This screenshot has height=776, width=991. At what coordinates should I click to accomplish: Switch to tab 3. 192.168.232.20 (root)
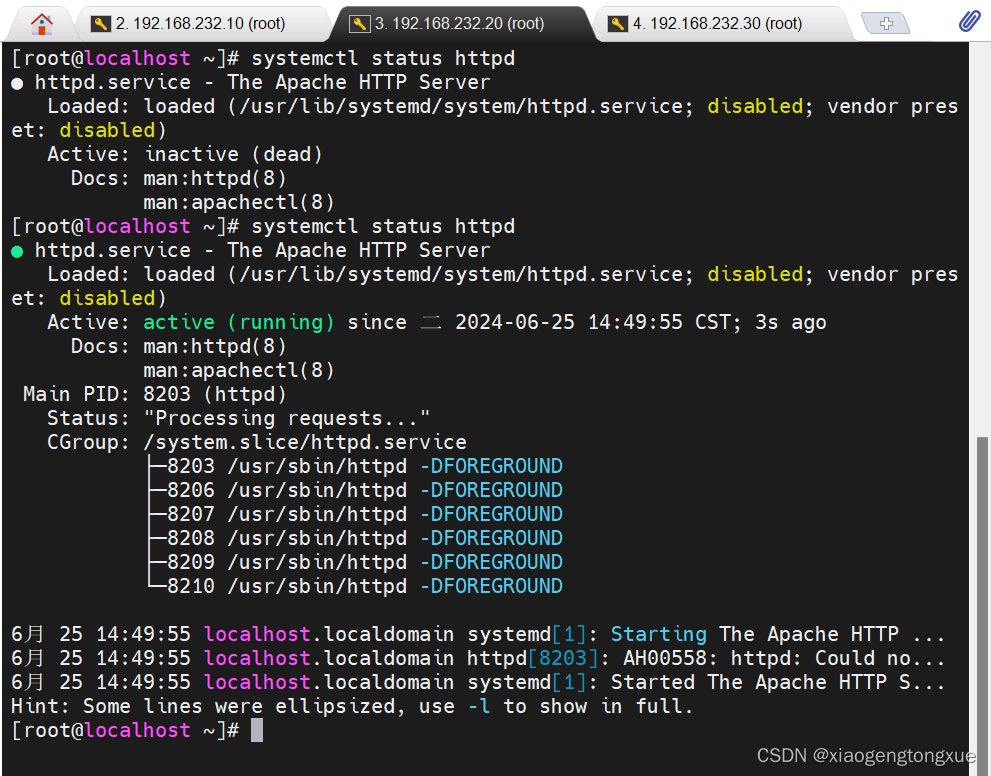click(459, 24)
